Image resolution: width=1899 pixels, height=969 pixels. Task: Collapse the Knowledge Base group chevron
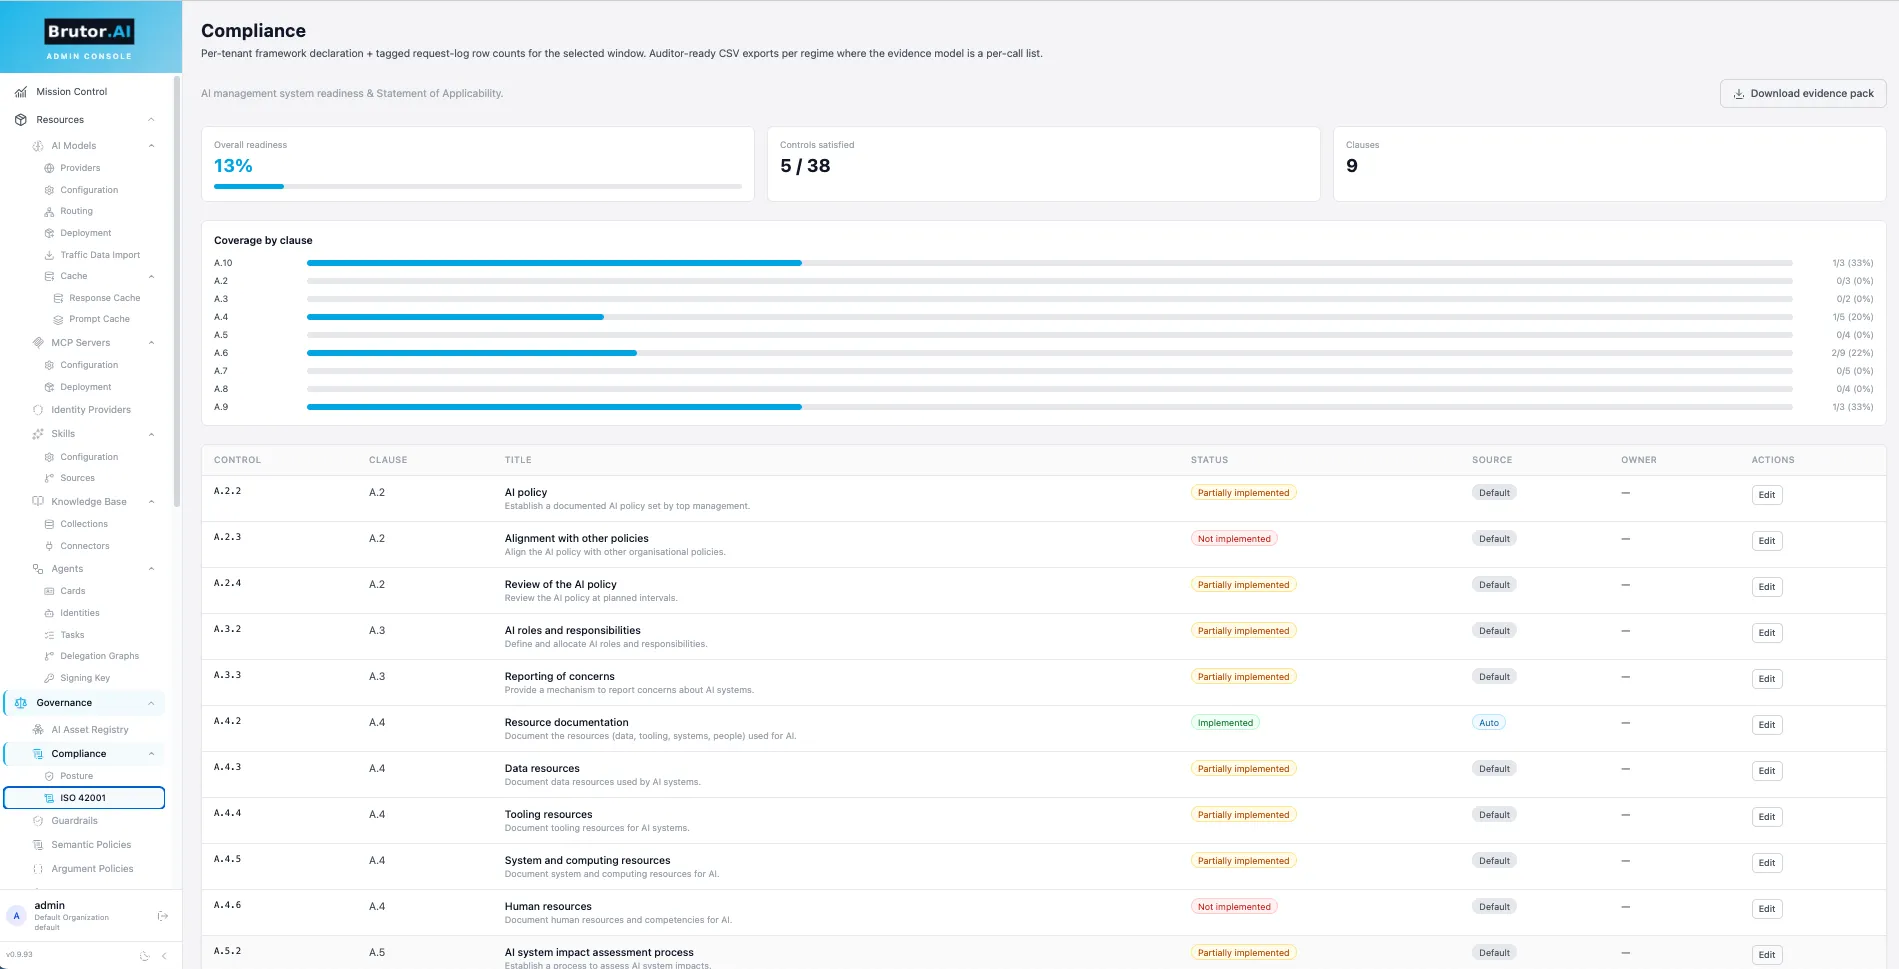151,502
